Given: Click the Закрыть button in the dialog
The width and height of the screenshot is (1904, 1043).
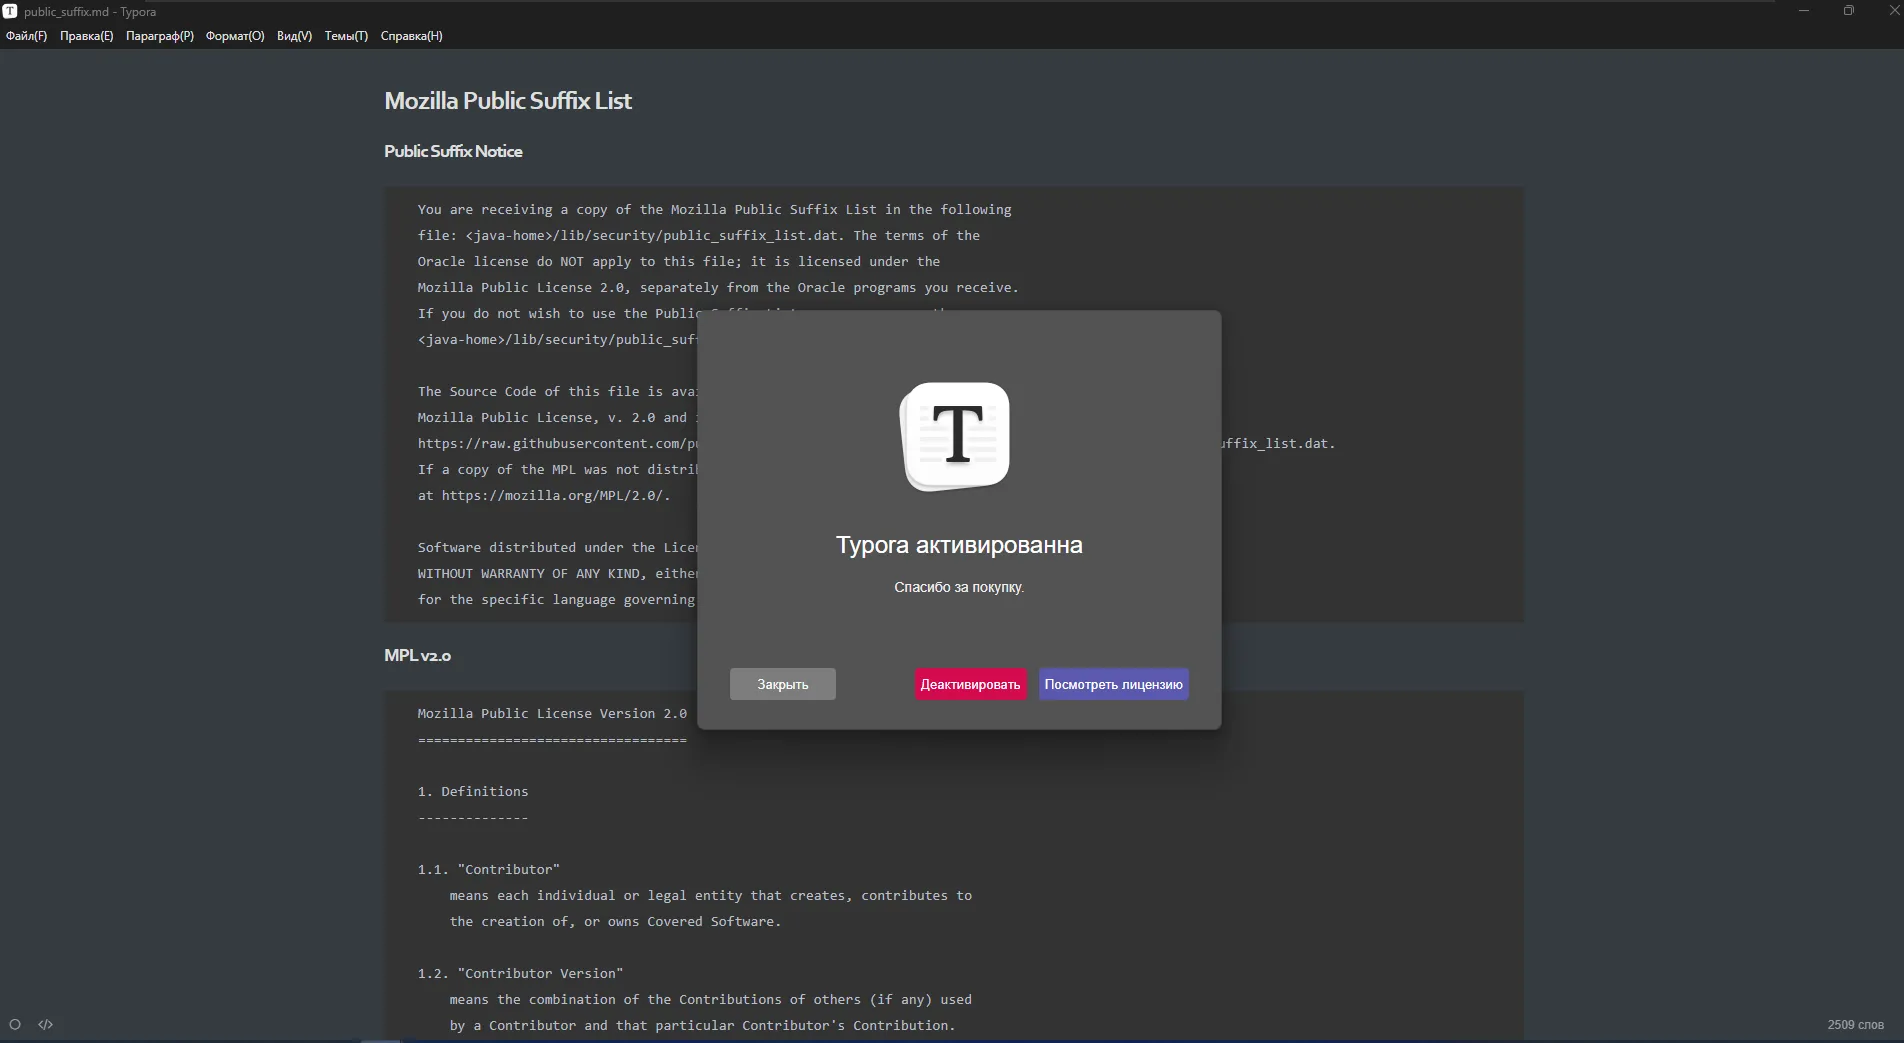Looking at the screenshot, I should pyautogui.click(x=783, y=684).
